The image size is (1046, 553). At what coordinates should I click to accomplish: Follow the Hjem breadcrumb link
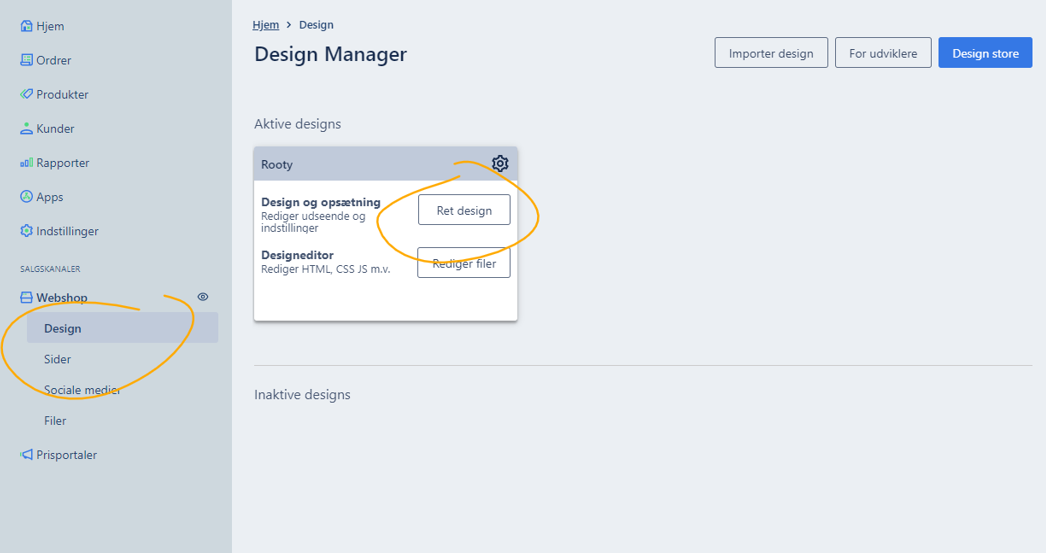[266, 25]
